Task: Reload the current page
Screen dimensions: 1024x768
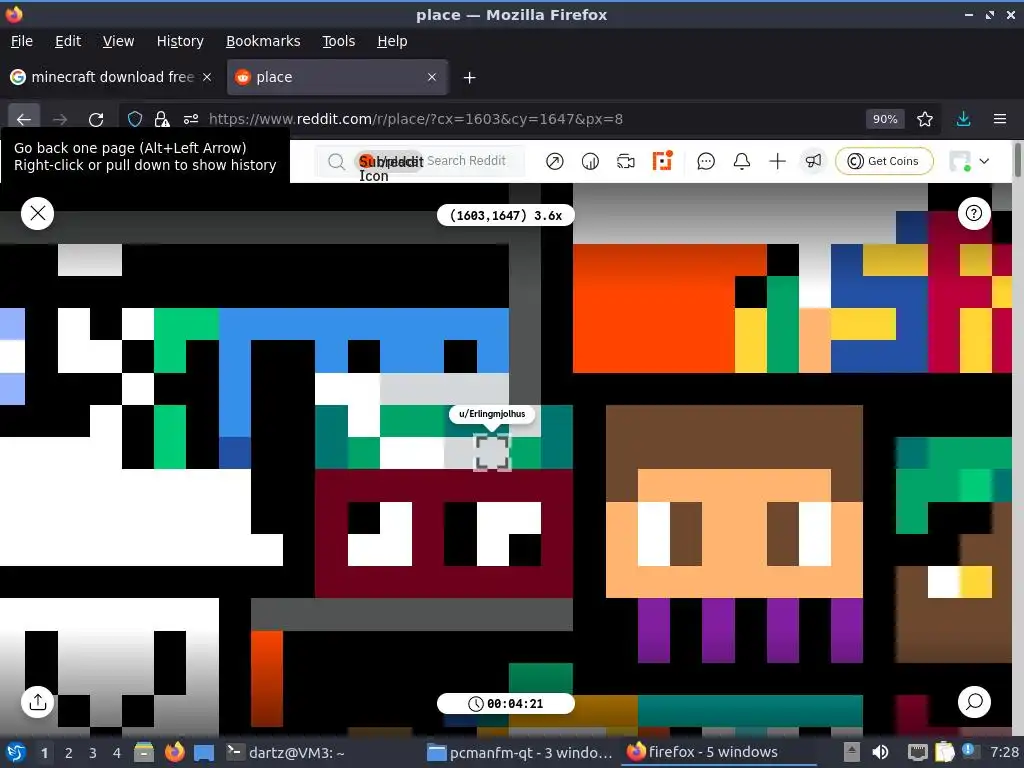Action: click(x=96, y=119)
